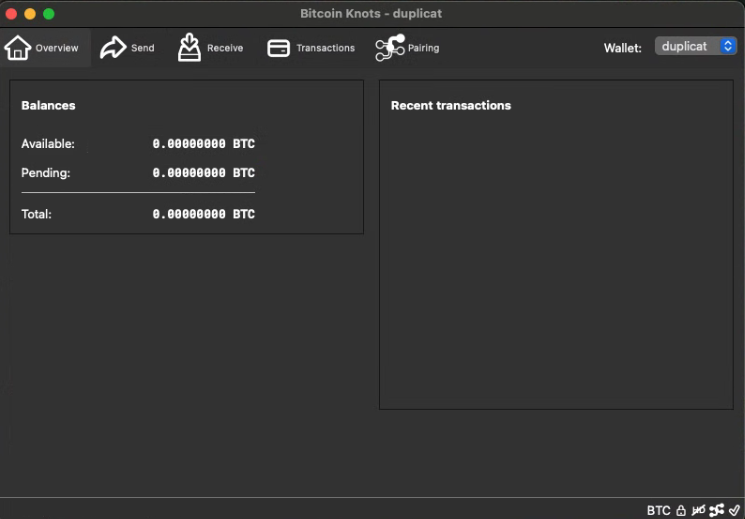Click the sync checkmark status icon
Viewport: 745px width, 519px height.
pyautogui.click(x=735, y=510)
